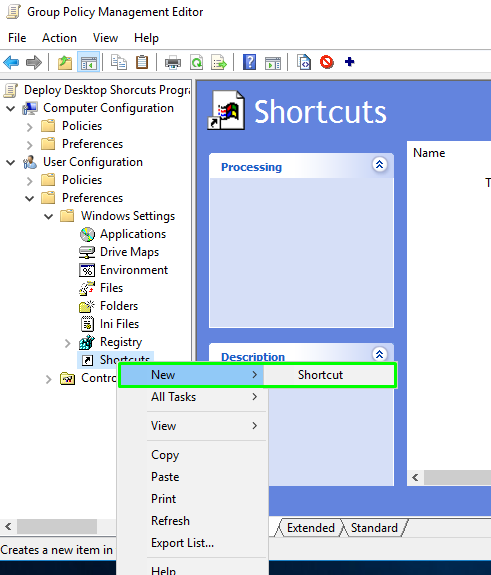
Task: Collapse the Windows Settings node
Action: pos(48,216)
